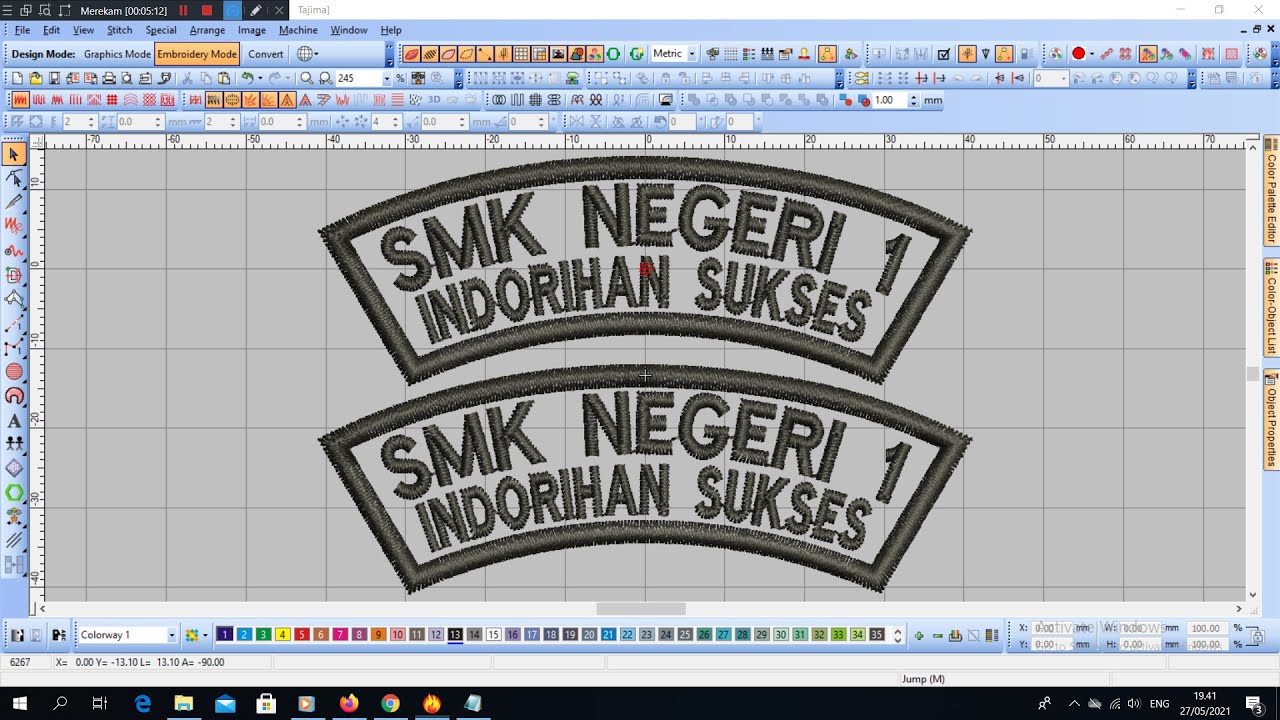Click the 3D satin stitch icon
The width and height of the screenshot is (1280, 720).
(x=434, y=100)
